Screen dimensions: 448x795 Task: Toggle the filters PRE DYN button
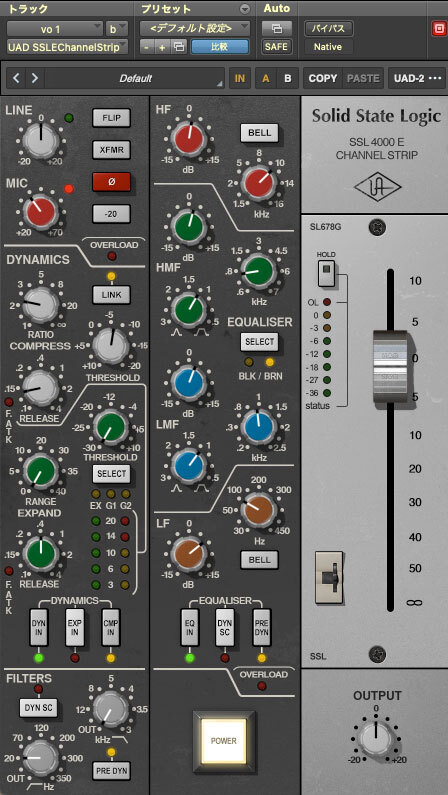pos(111,771)
